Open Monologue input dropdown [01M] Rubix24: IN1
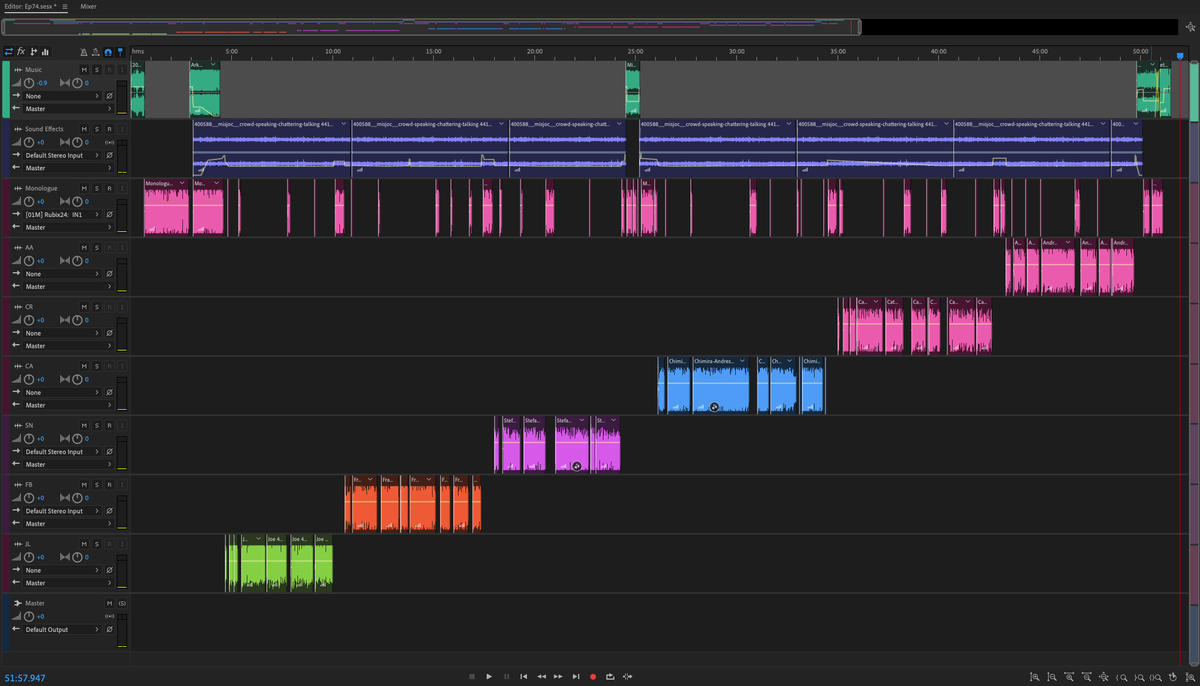This screenshot has width=1200, height=686. coord(61,214)
